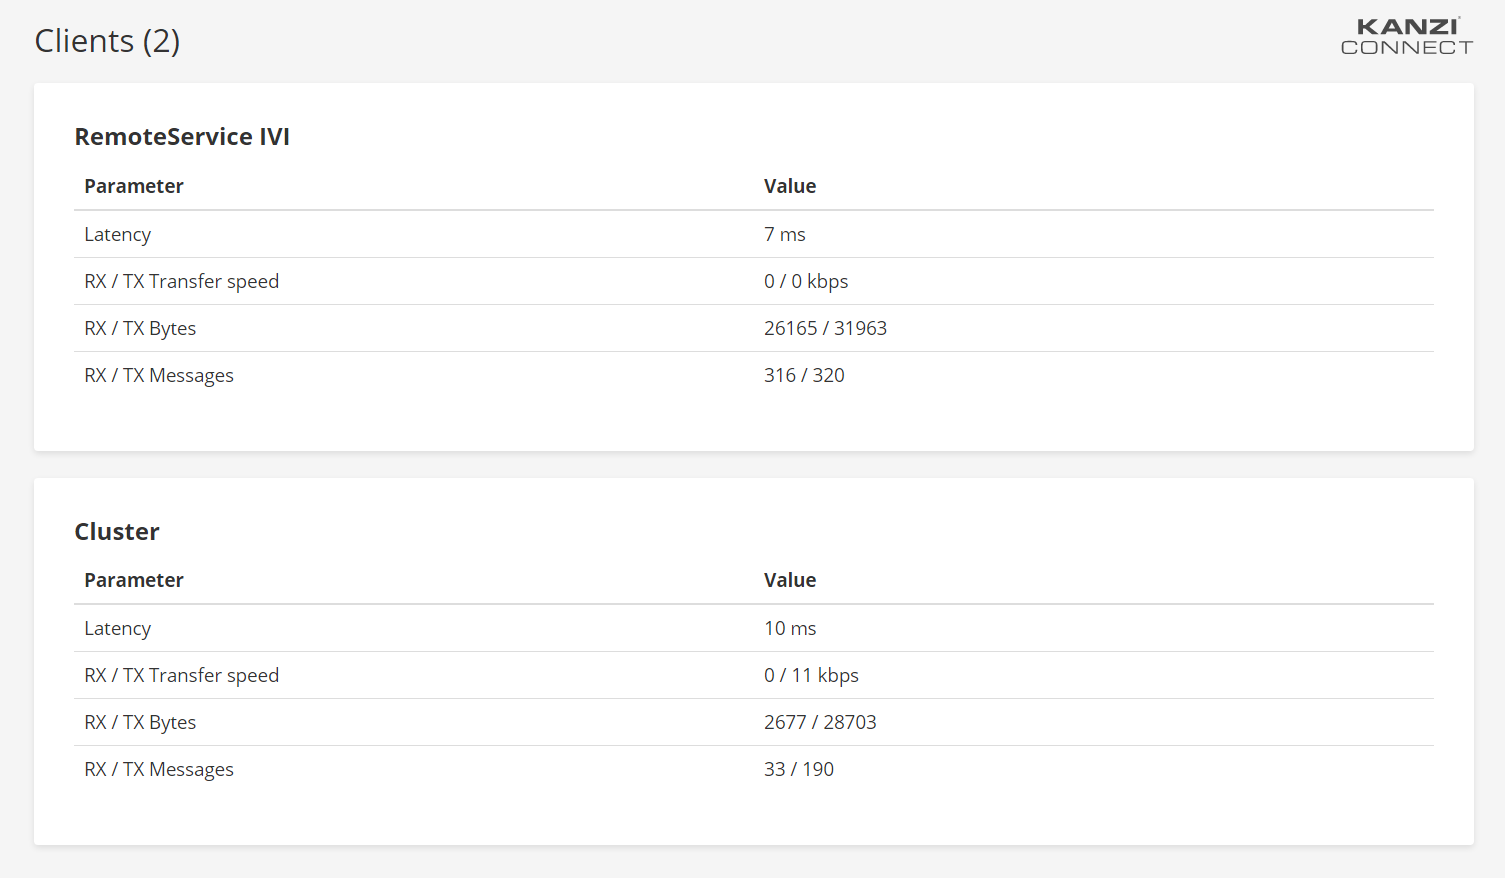Click the 0 / 11 kbps transfer speed value
Image resolution: width=1505 pixels, height=878 pixels.
[811, 675]
